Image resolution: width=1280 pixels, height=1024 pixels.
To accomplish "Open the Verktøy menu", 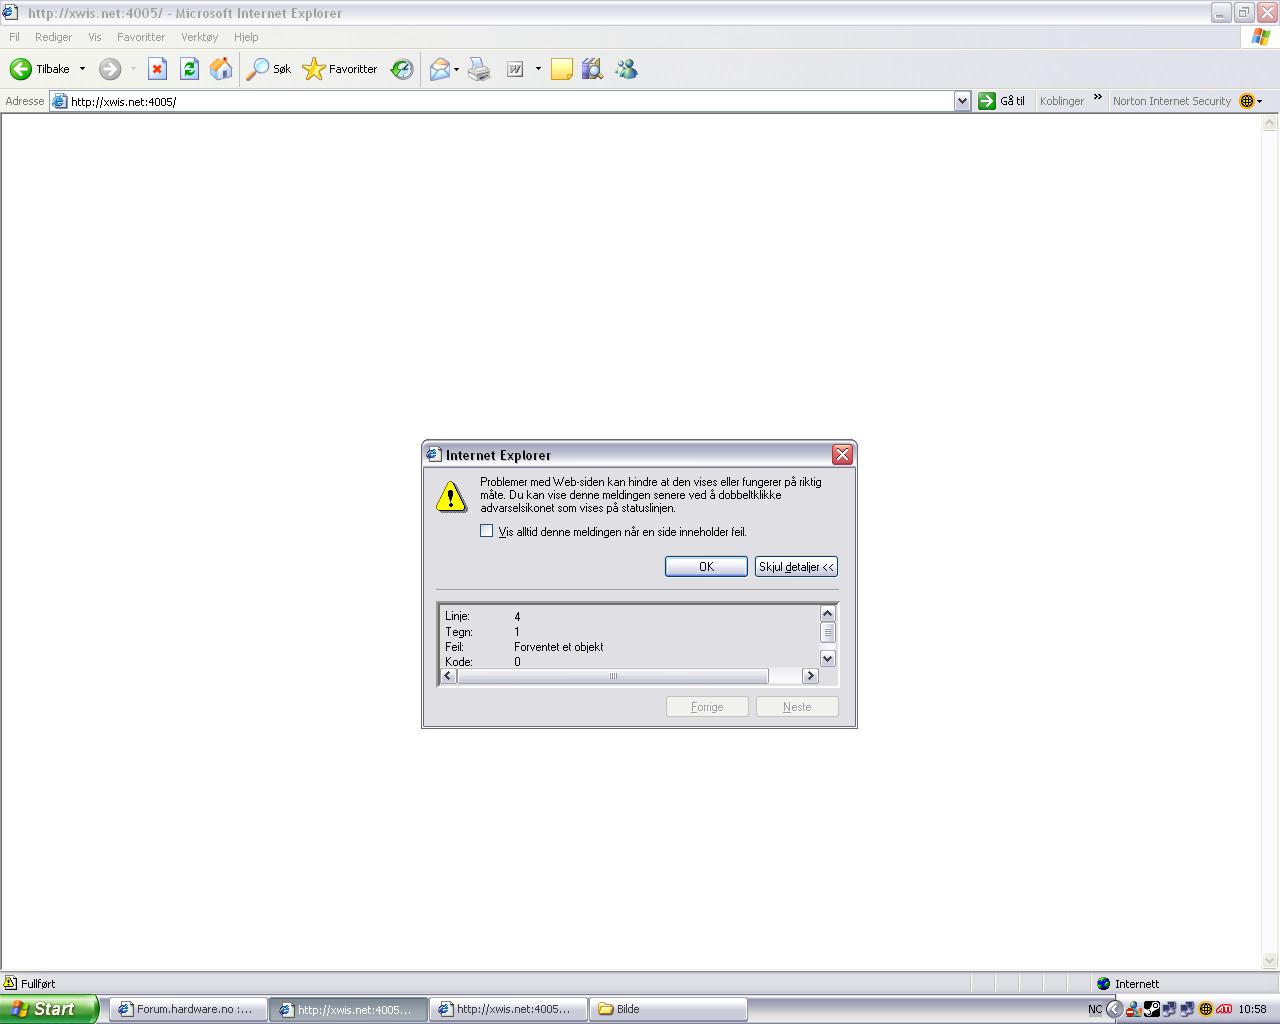I will 199,37.
